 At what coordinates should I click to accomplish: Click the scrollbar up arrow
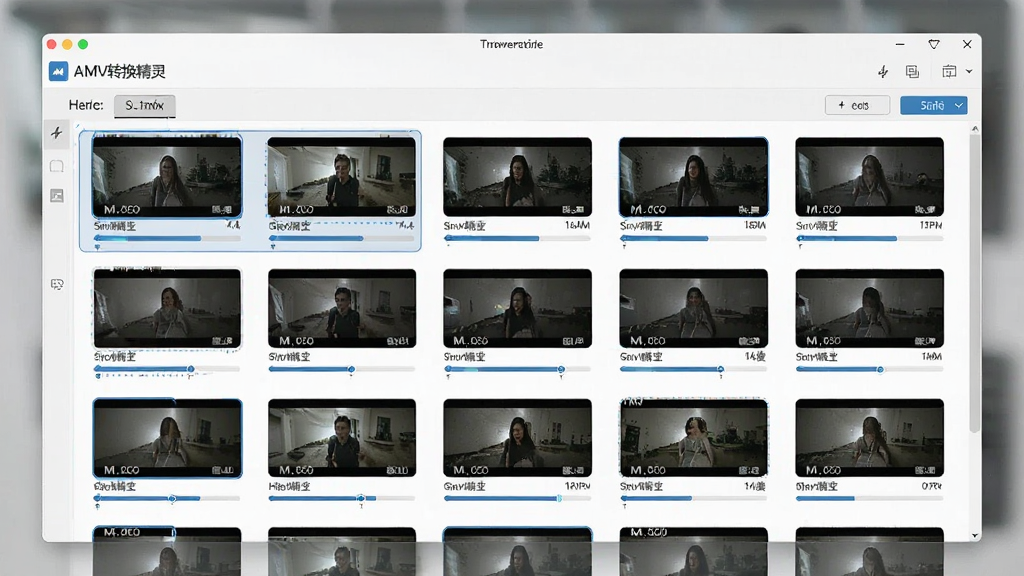(975, 129)
